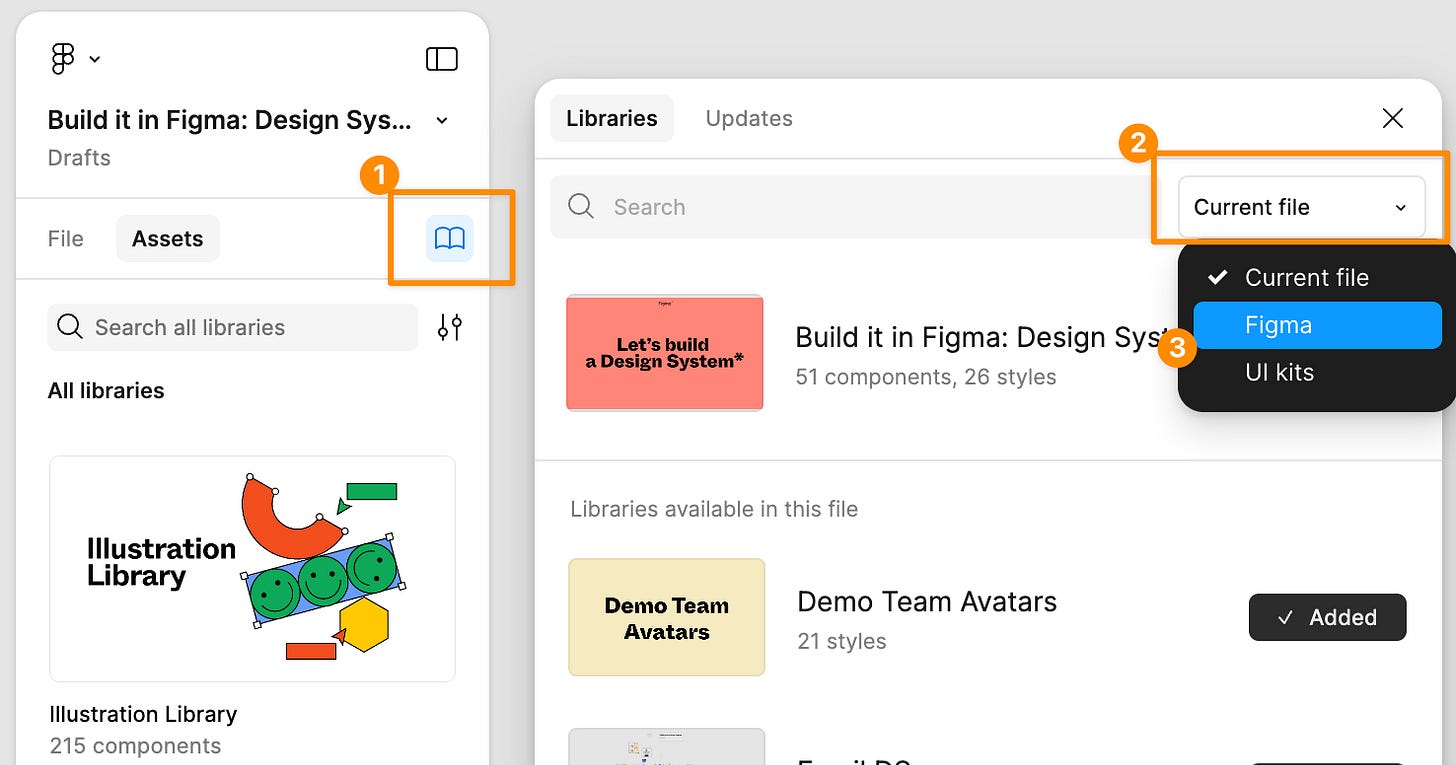Click the Drafts location label

79,158
